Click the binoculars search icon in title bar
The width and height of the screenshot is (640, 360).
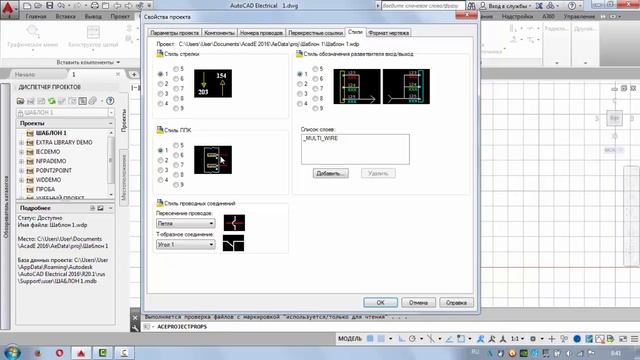[x=471, y=6]
